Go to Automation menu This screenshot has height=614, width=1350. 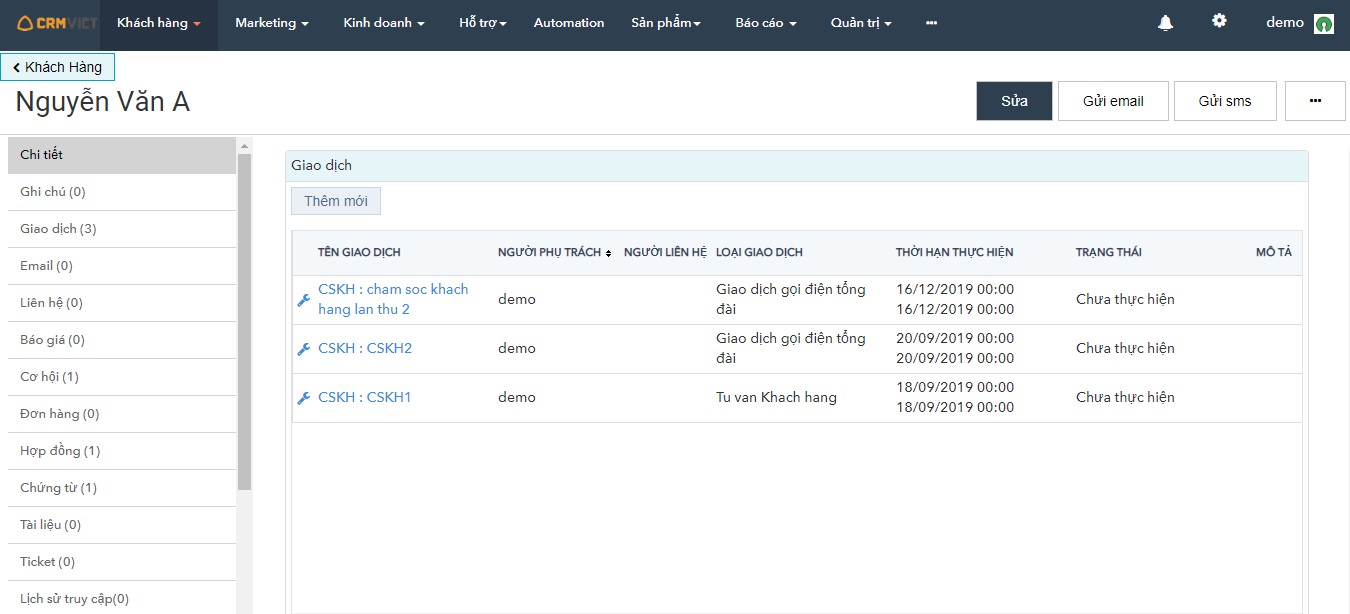tap(569, 22)
